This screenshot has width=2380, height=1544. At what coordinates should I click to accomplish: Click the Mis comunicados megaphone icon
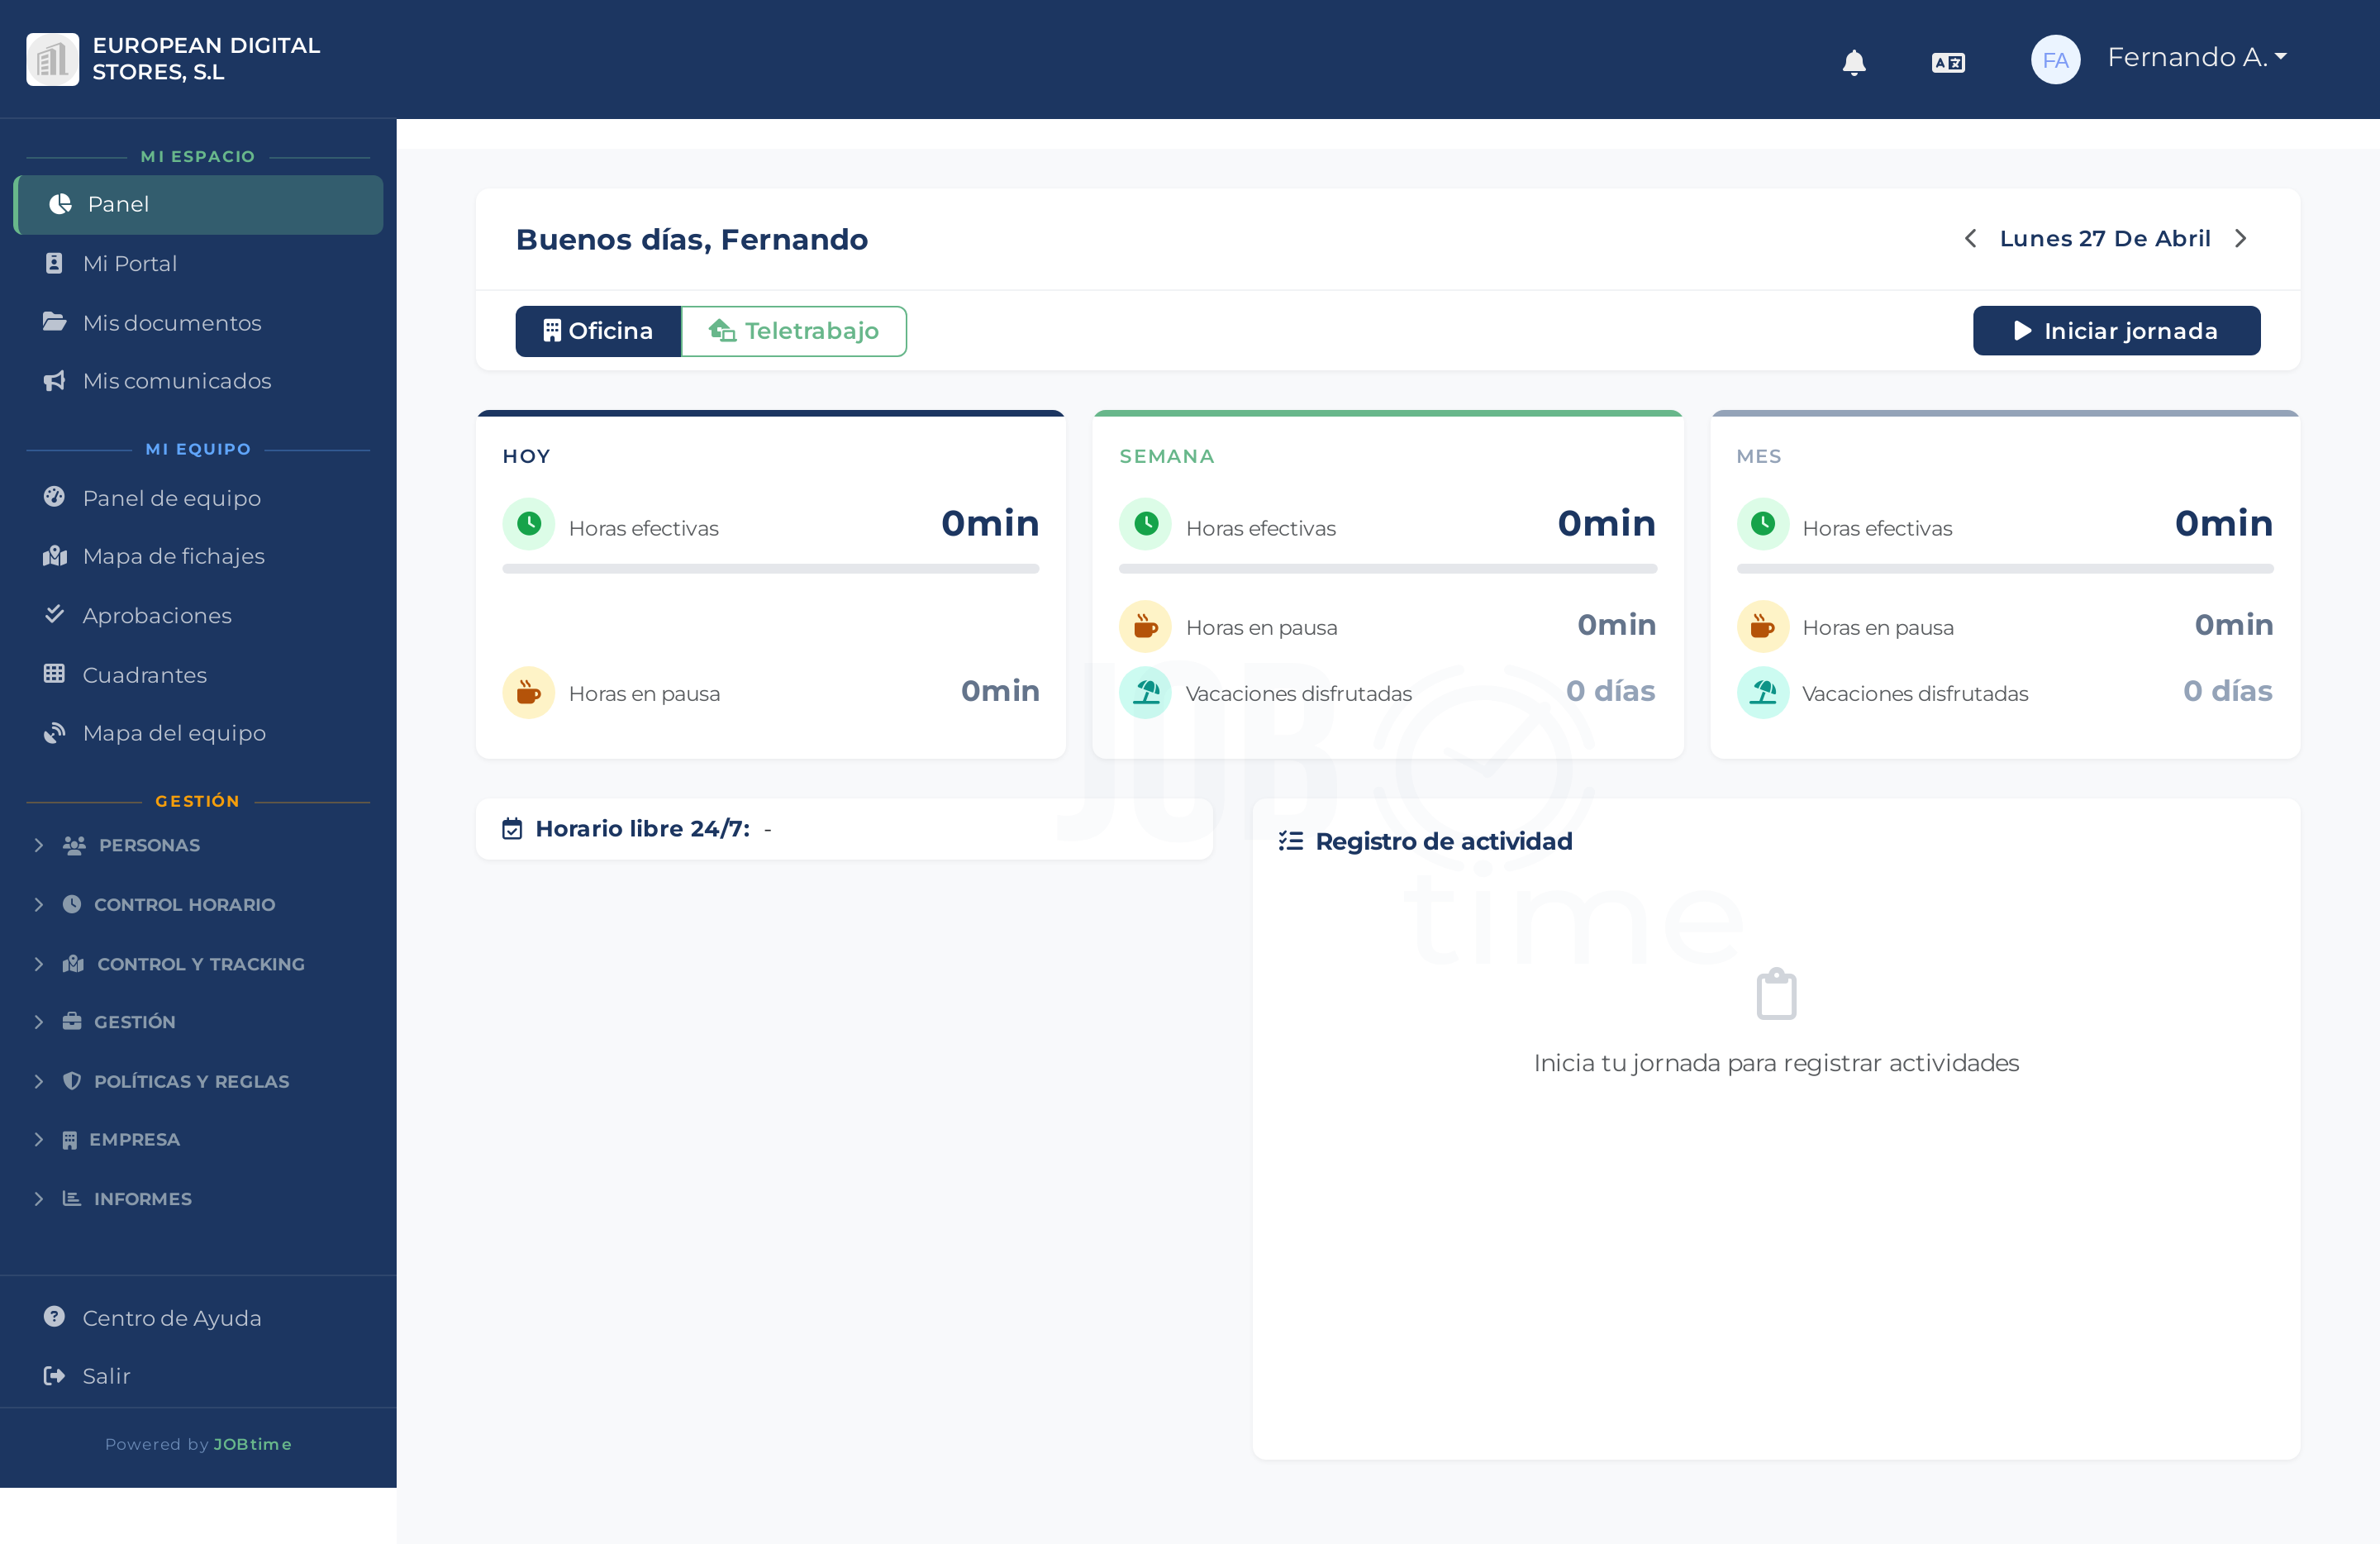[x=55, y=380]
